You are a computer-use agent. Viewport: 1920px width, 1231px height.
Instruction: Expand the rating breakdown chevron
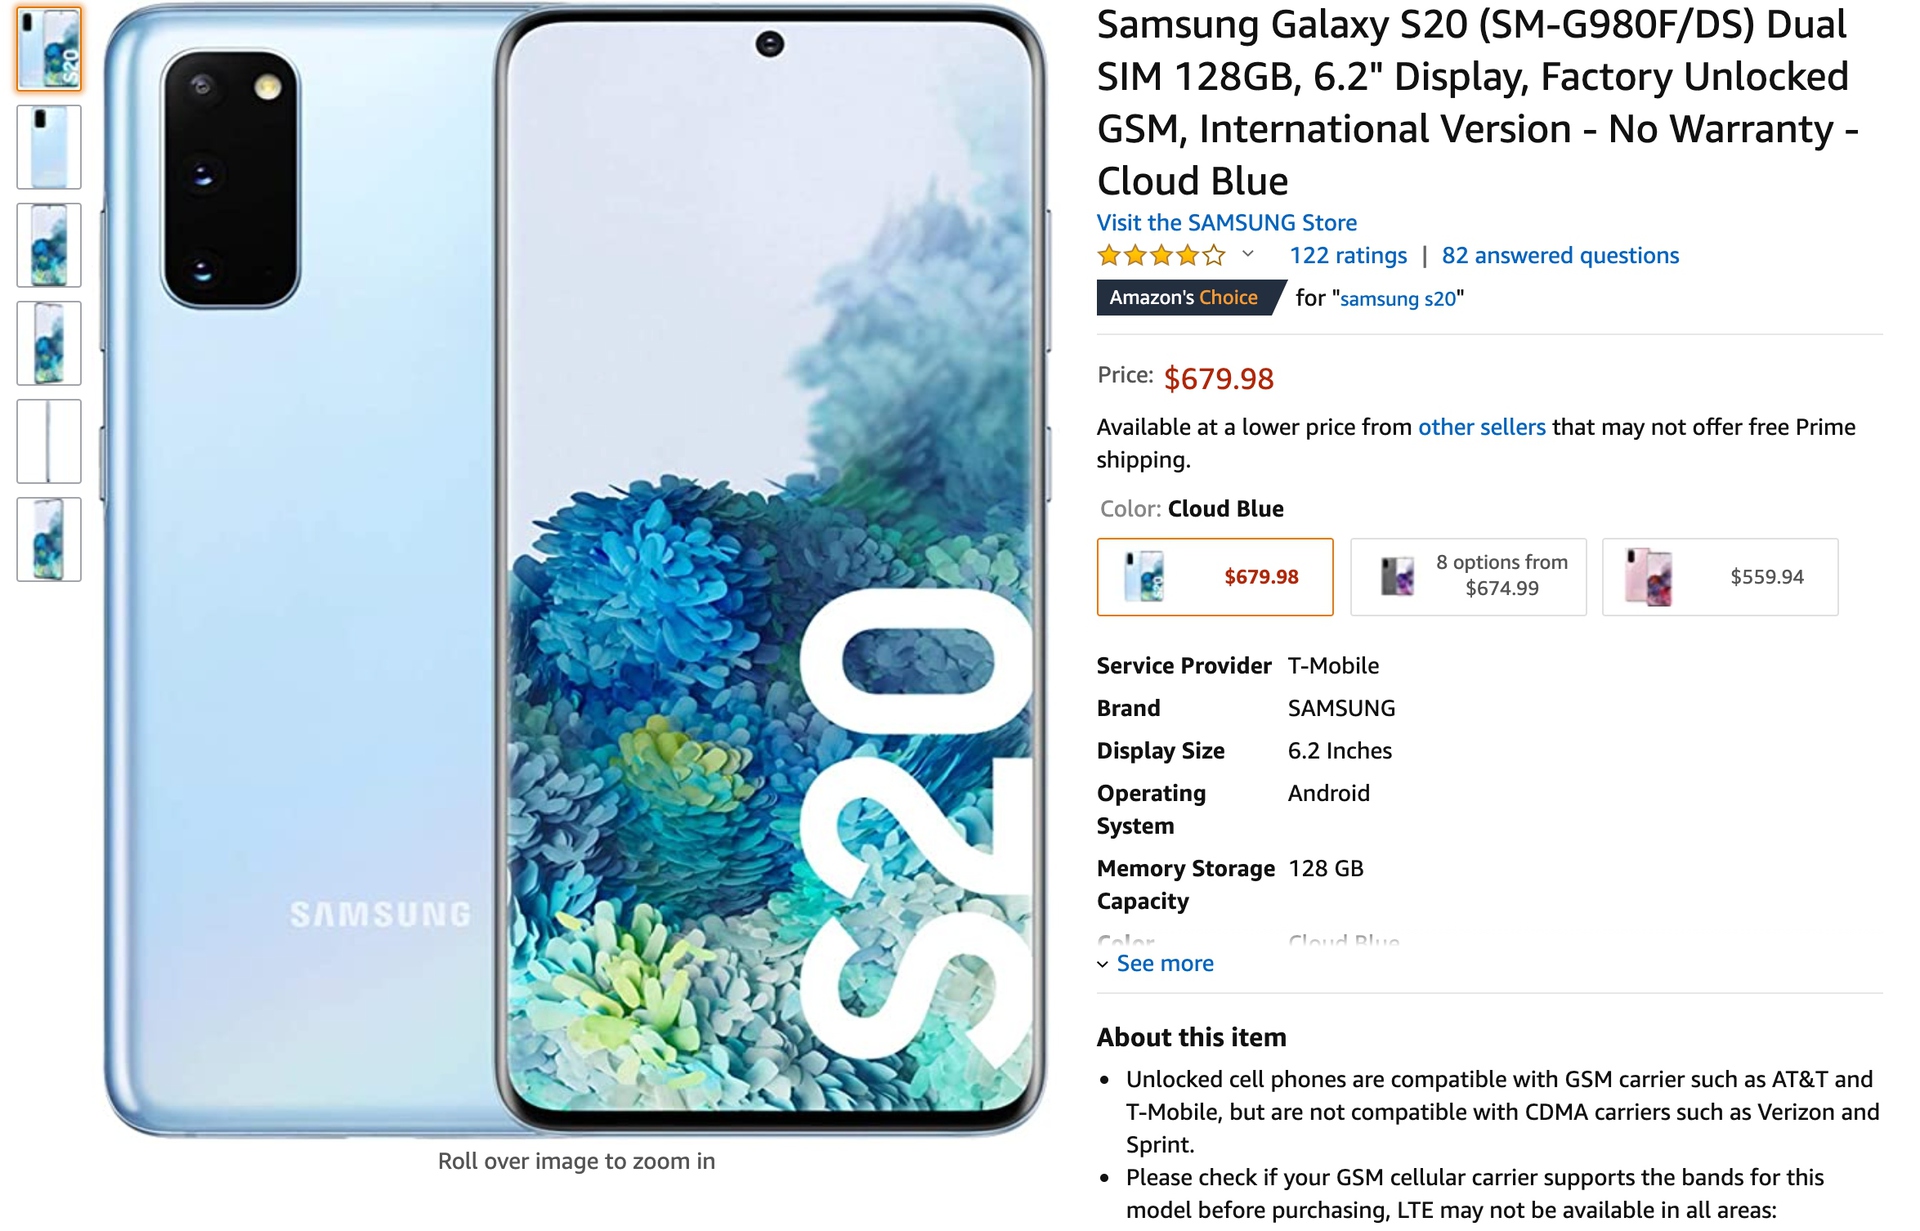pos(1248,255)
